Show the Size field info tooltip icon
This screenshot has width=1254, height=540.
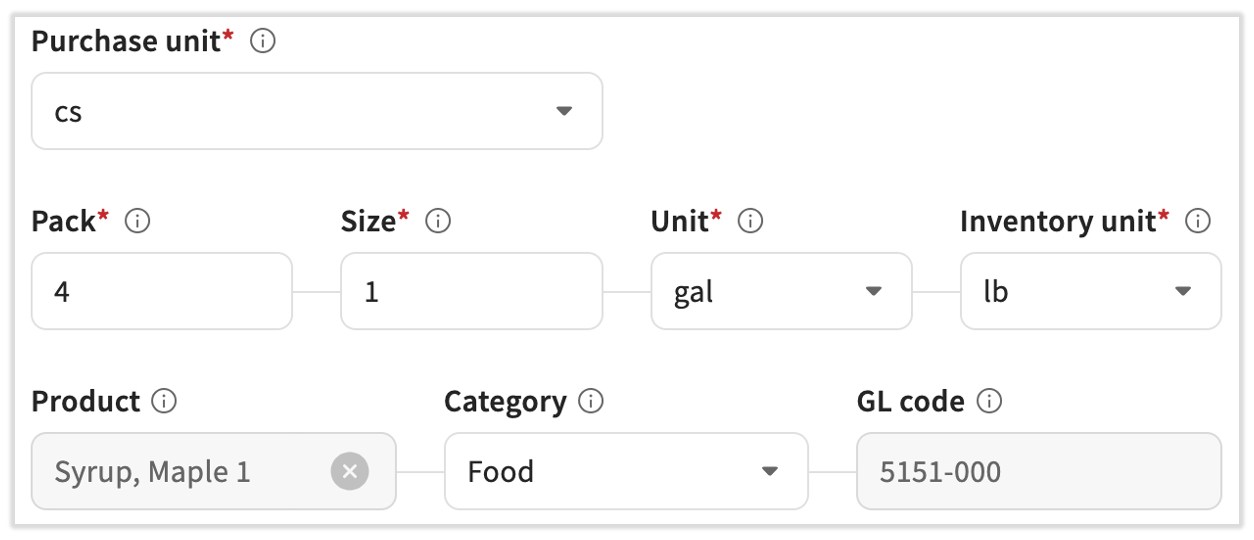click(438, 222)
